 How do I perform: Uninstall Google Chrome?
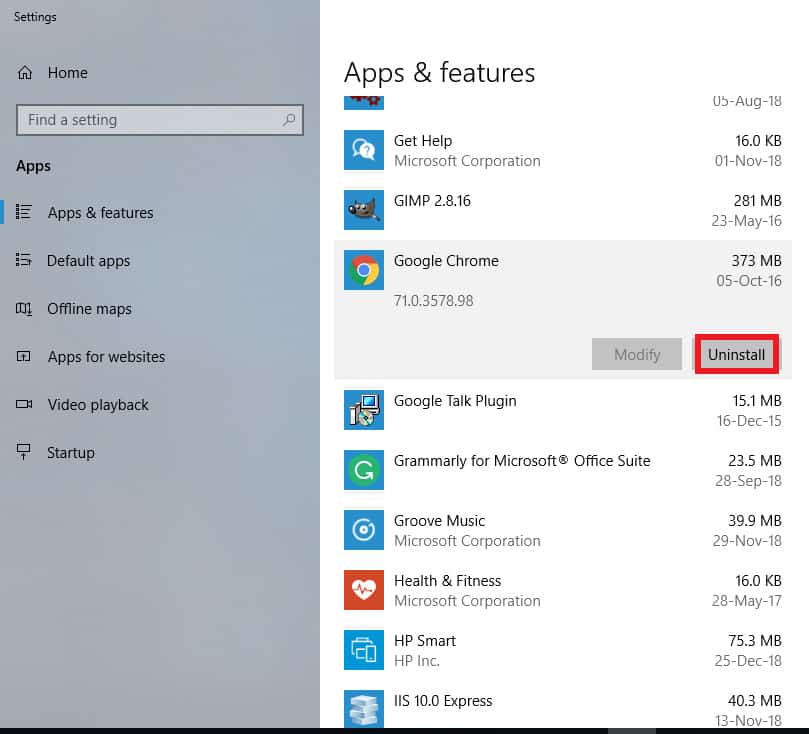point(736,354)
